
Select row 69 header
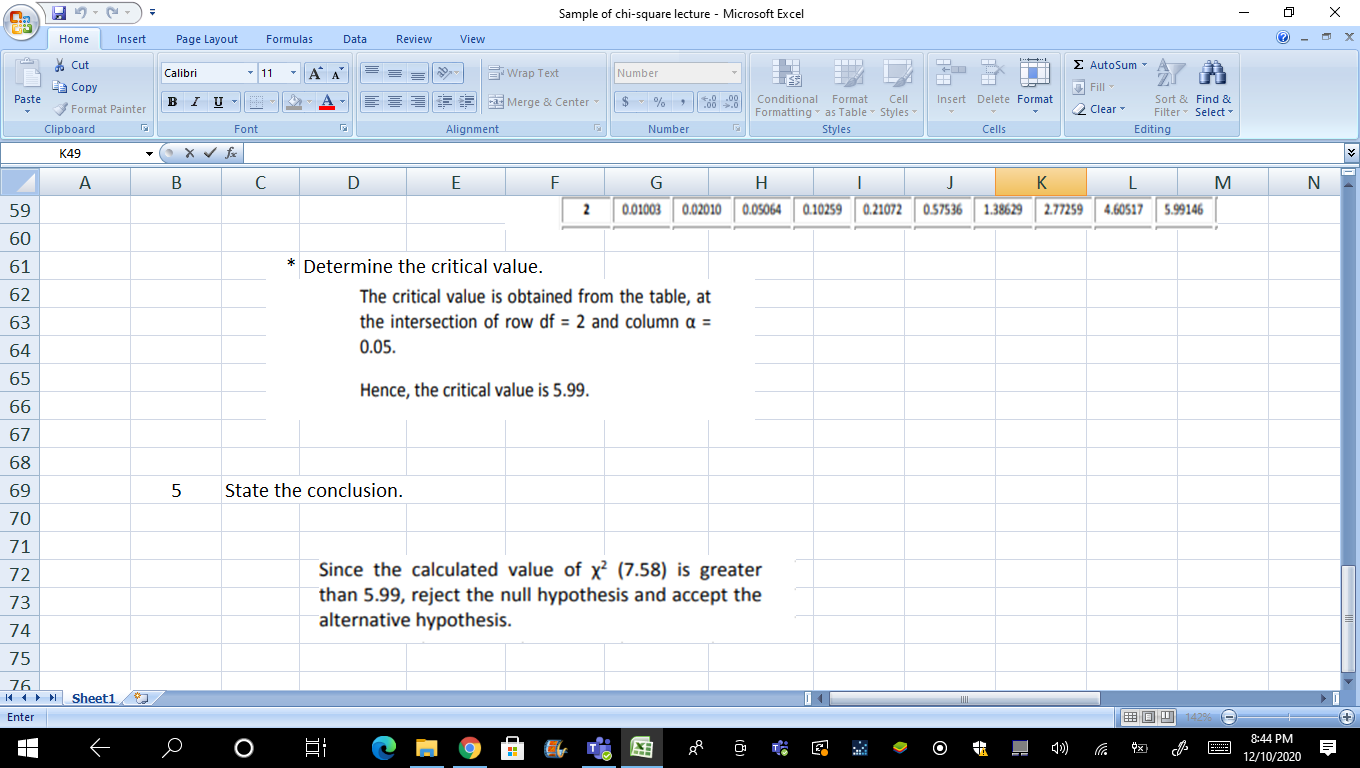(20, 491)
